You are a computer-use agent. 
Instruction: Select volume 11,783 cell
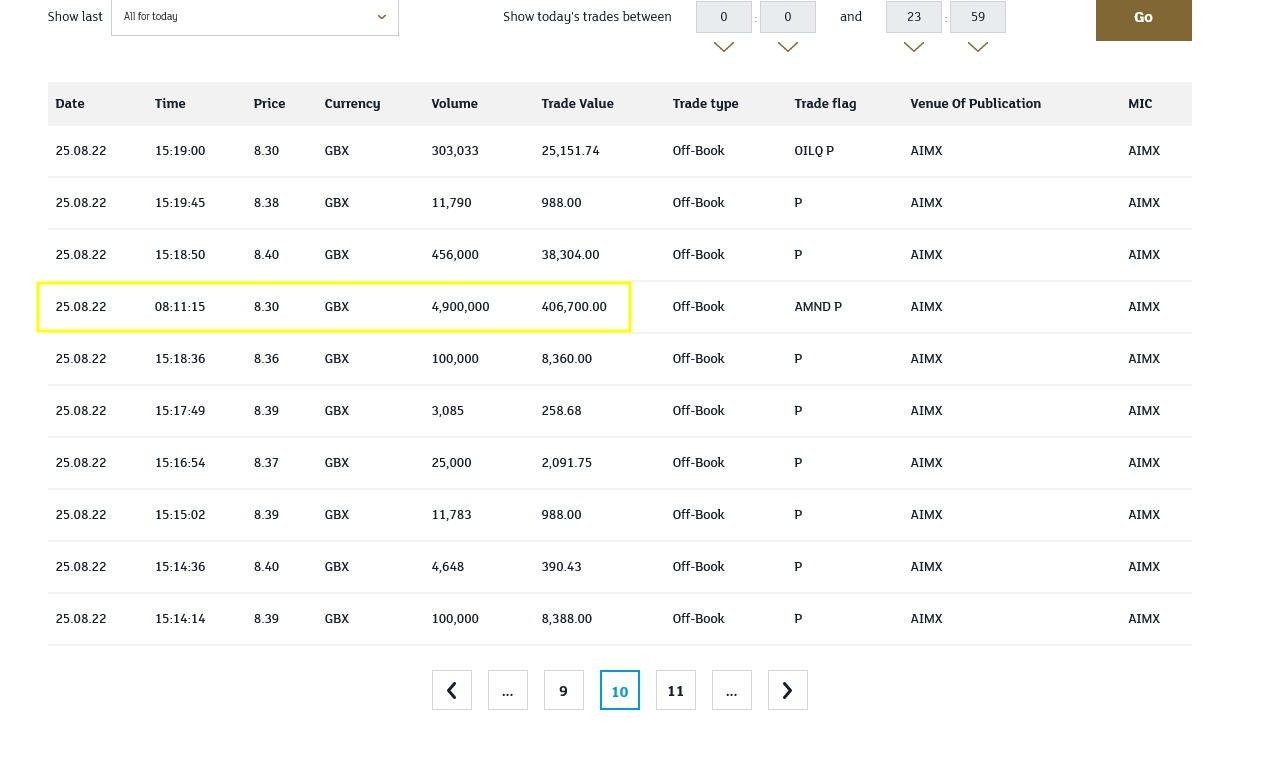(x=451, y=515)
